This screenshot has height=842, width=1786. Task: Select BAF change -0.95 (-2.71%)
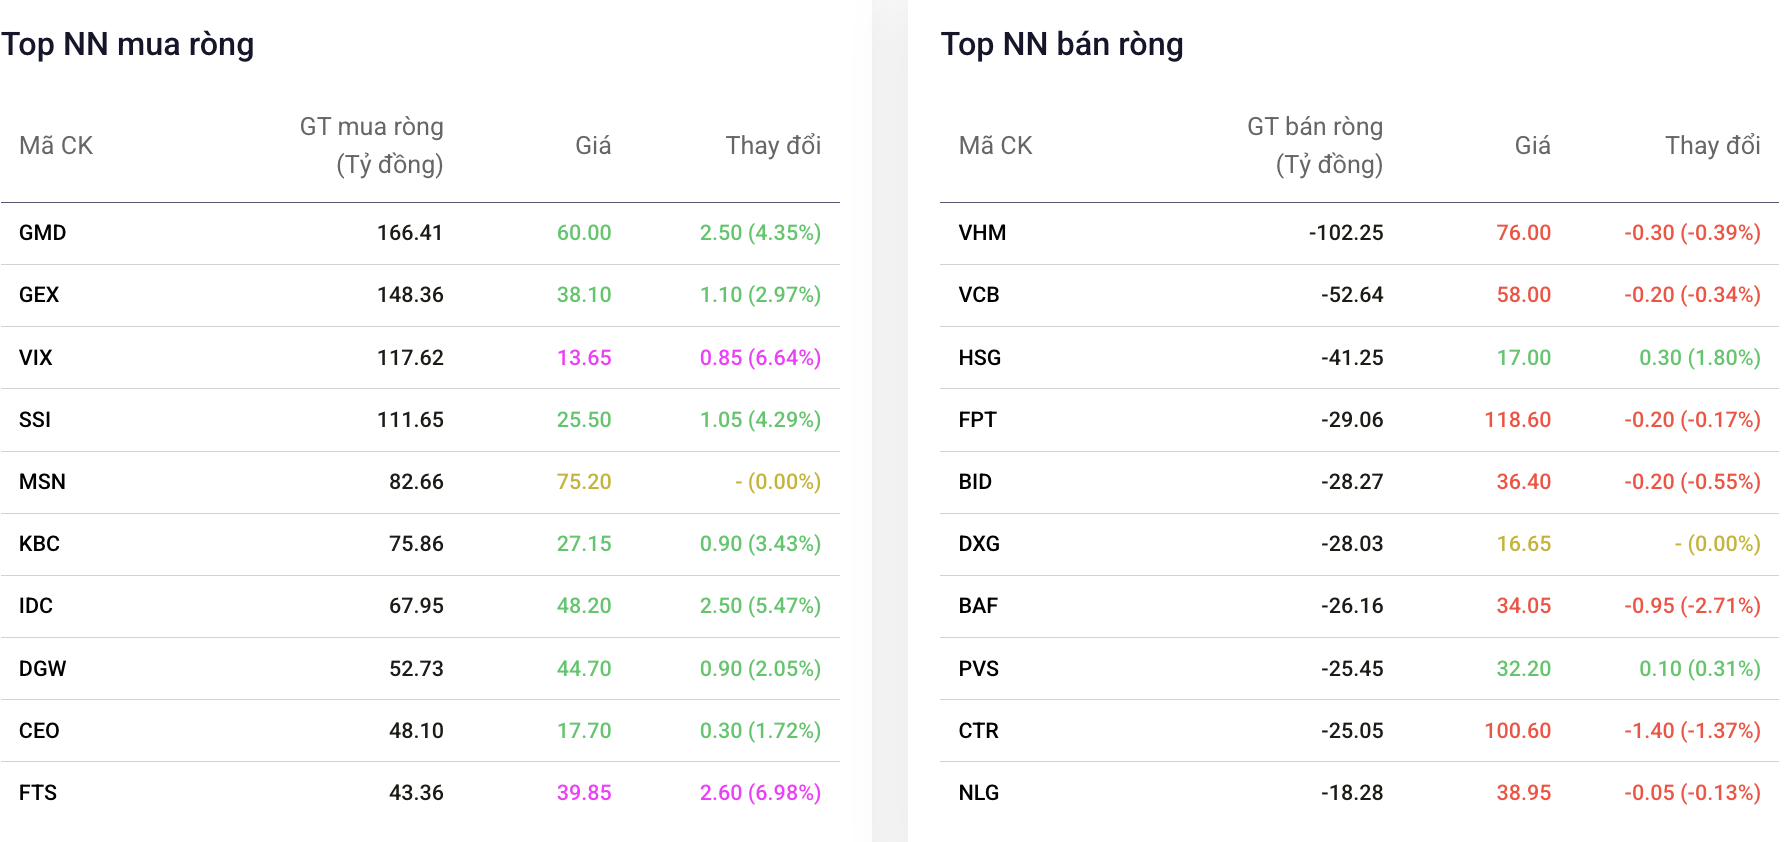(1693, 606)
